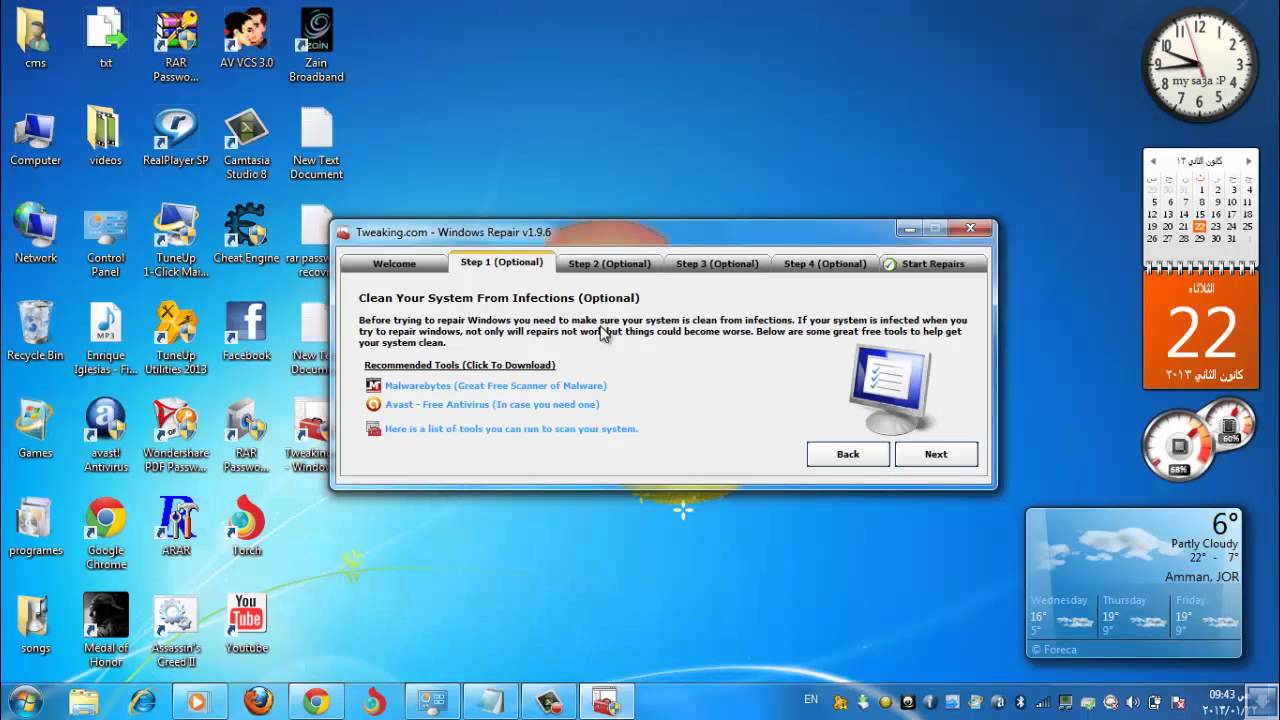Select the Network desktop icon
1280x720 pixels.
[35, 235]
